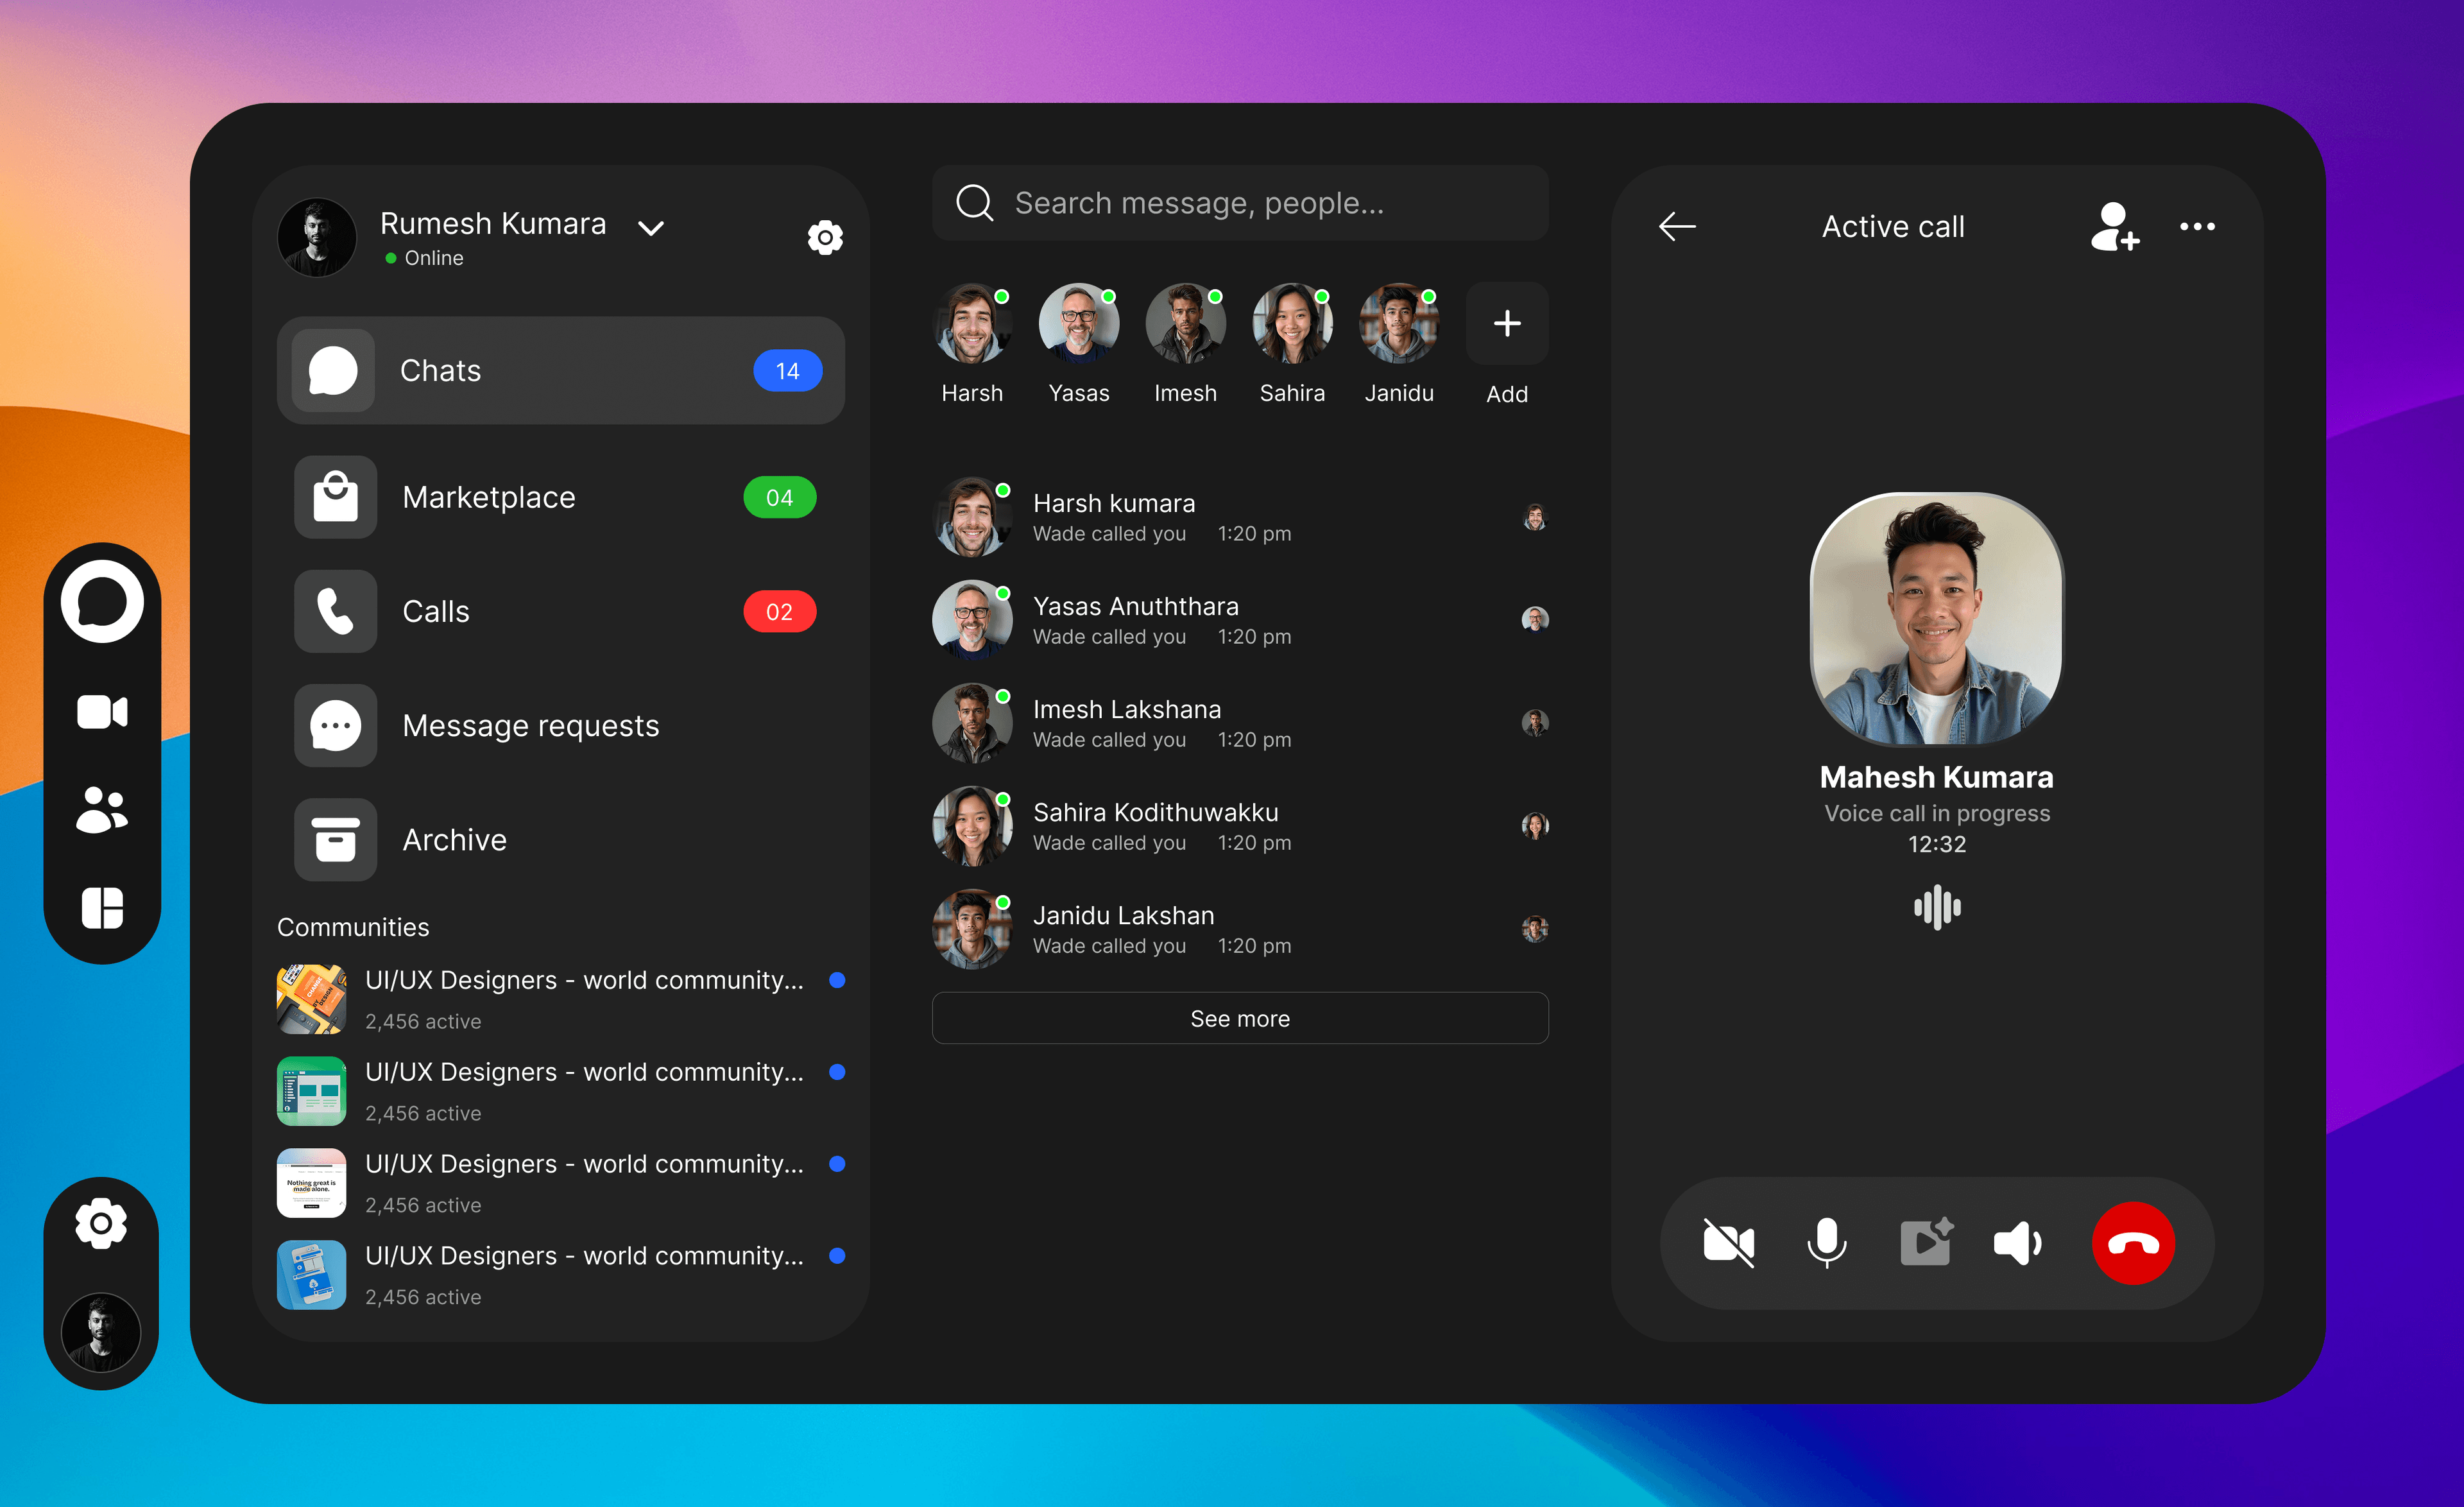Open Sahira Kodithuwakku conversation
The image size is (2464, 1507).
(1240, 826)
